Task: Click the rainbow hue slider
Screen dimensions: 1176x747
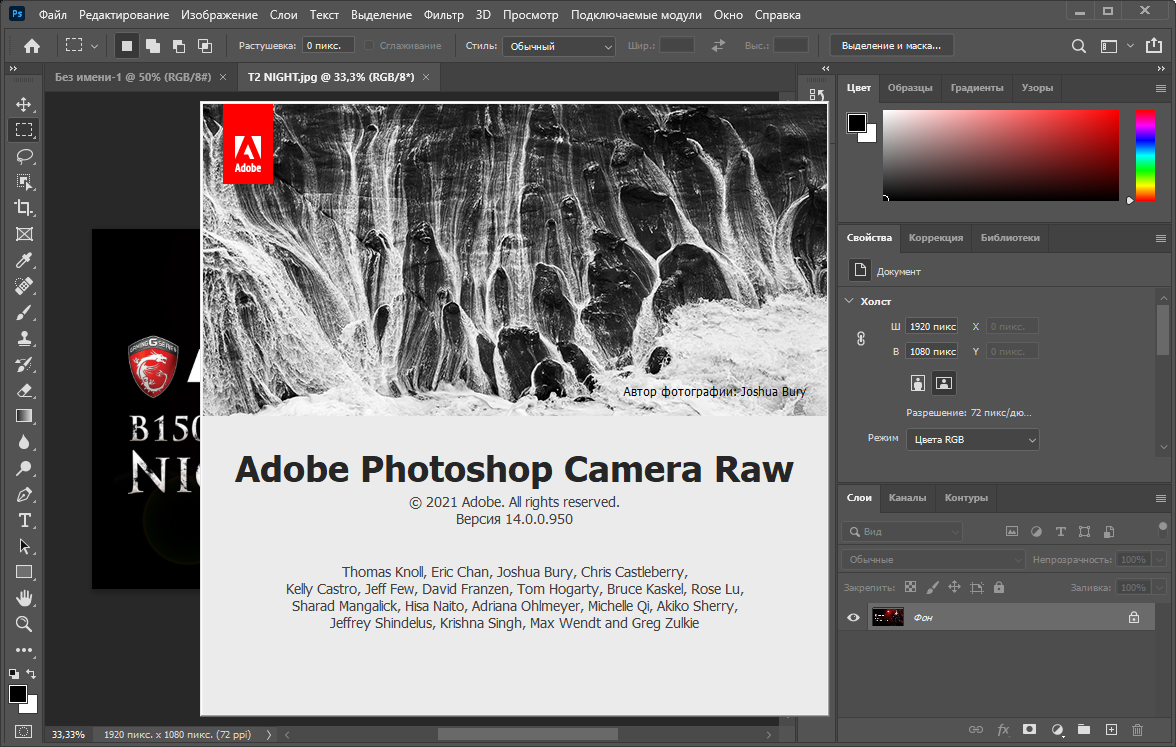Action: click(x=1144, y=155)
